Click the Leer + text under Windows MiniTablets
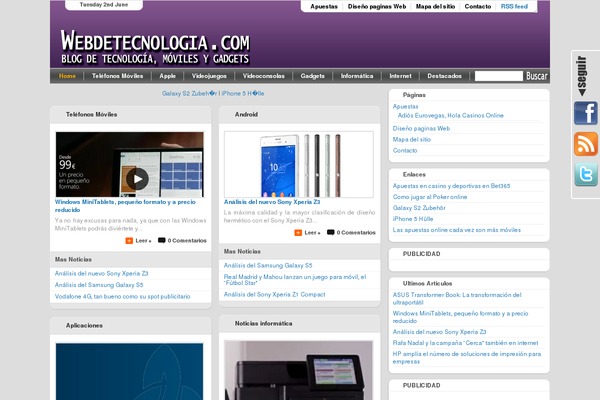This screenshot has height=400, width=600. tap(143, 241)
